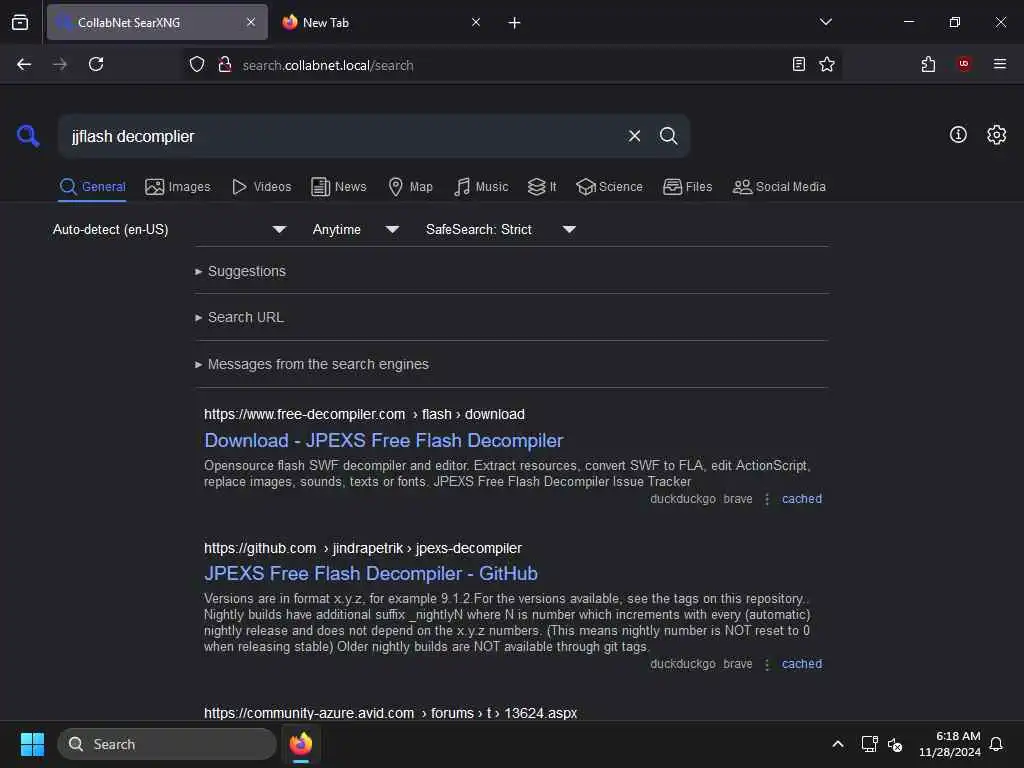Open the SearXNG preferences gear icon

[x=996, y=135]
